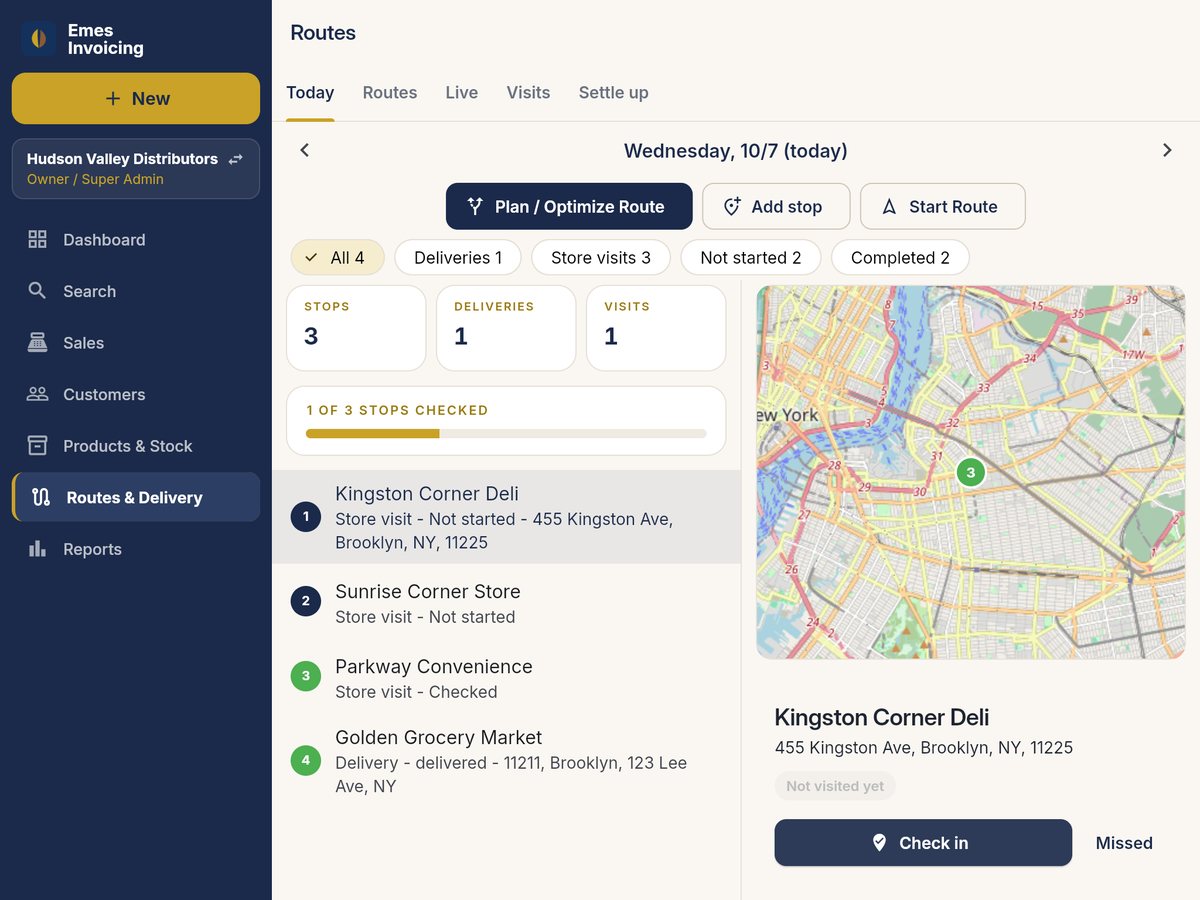Screen dimensions: 1200x900
Task: Click the Add stop button
Action: (x=776, y=206)
